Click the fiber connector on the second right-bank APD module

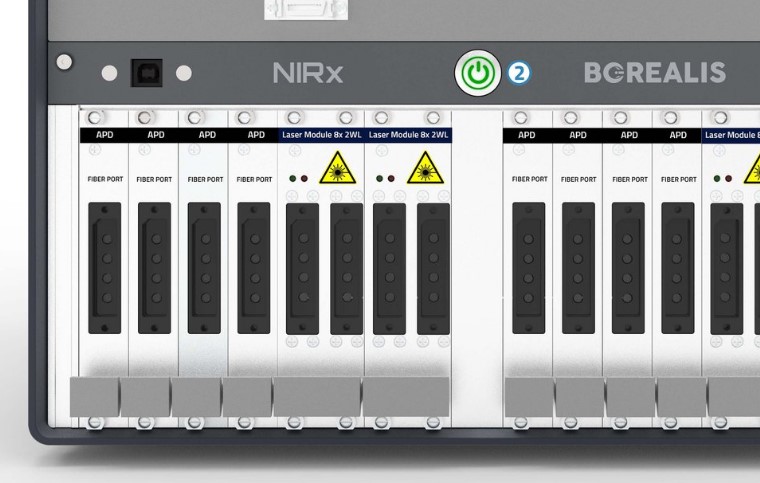(578, 268)
